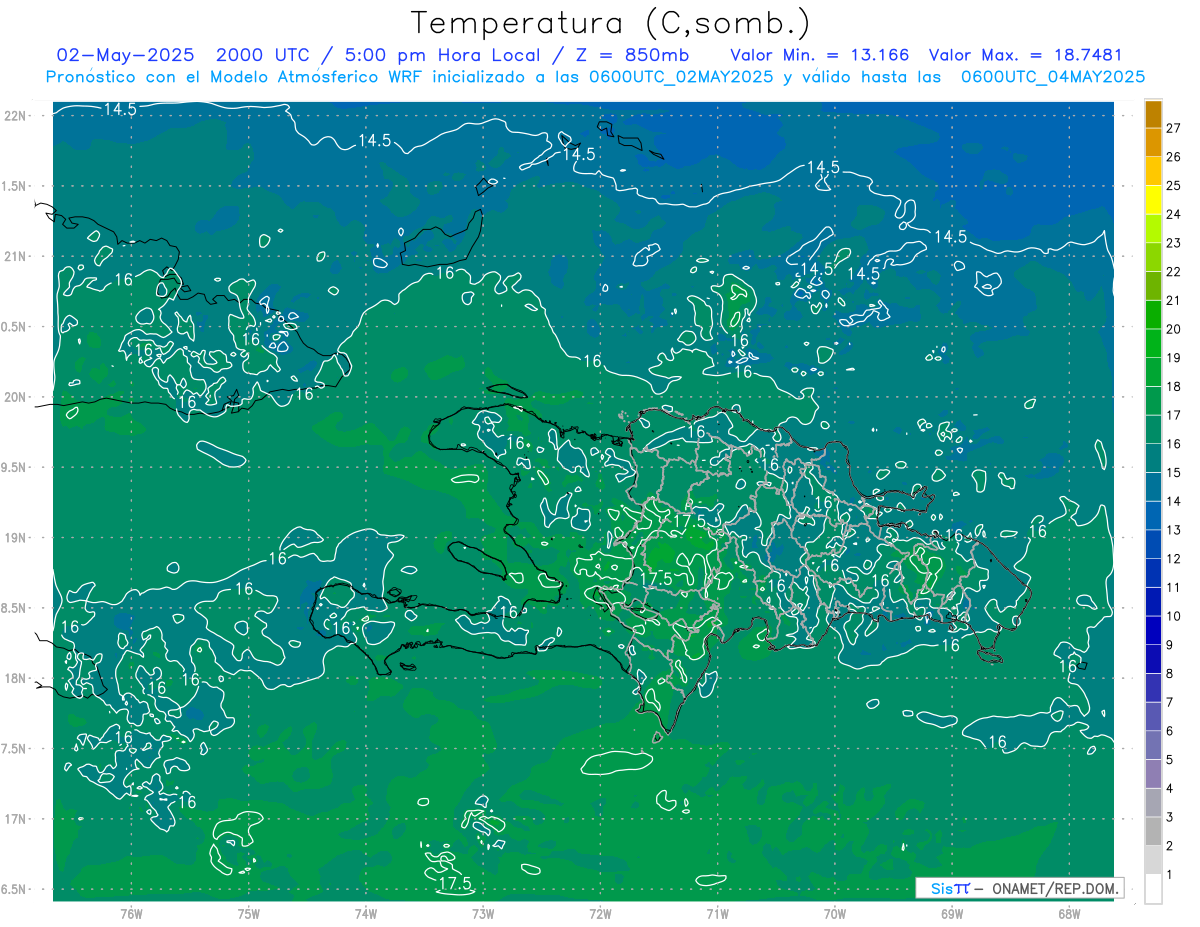
Task: Click the "70W" longitude label
Action: point(835,914)
